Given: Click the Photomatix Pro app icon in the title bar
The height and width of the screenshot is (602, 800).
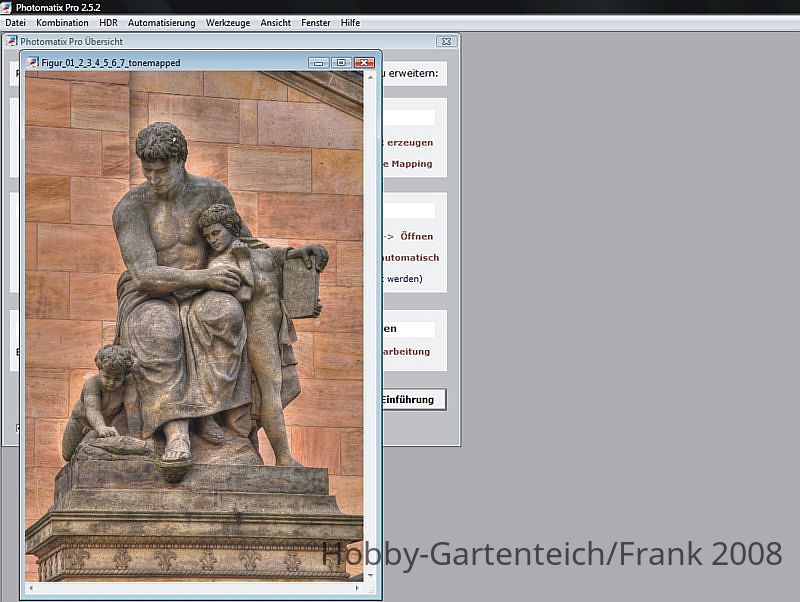Looking at the screenshot, I should coord(6,7).
